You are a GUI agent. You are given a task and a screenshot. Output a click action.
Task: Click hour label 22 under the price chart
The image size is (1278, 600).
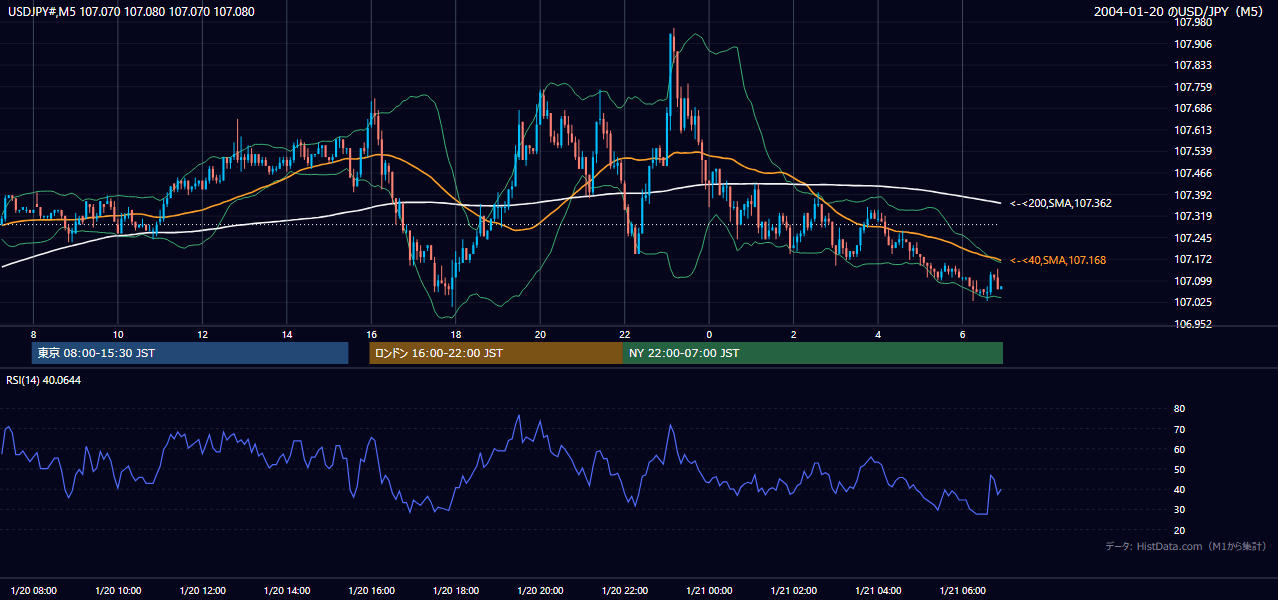pos(625,334)
